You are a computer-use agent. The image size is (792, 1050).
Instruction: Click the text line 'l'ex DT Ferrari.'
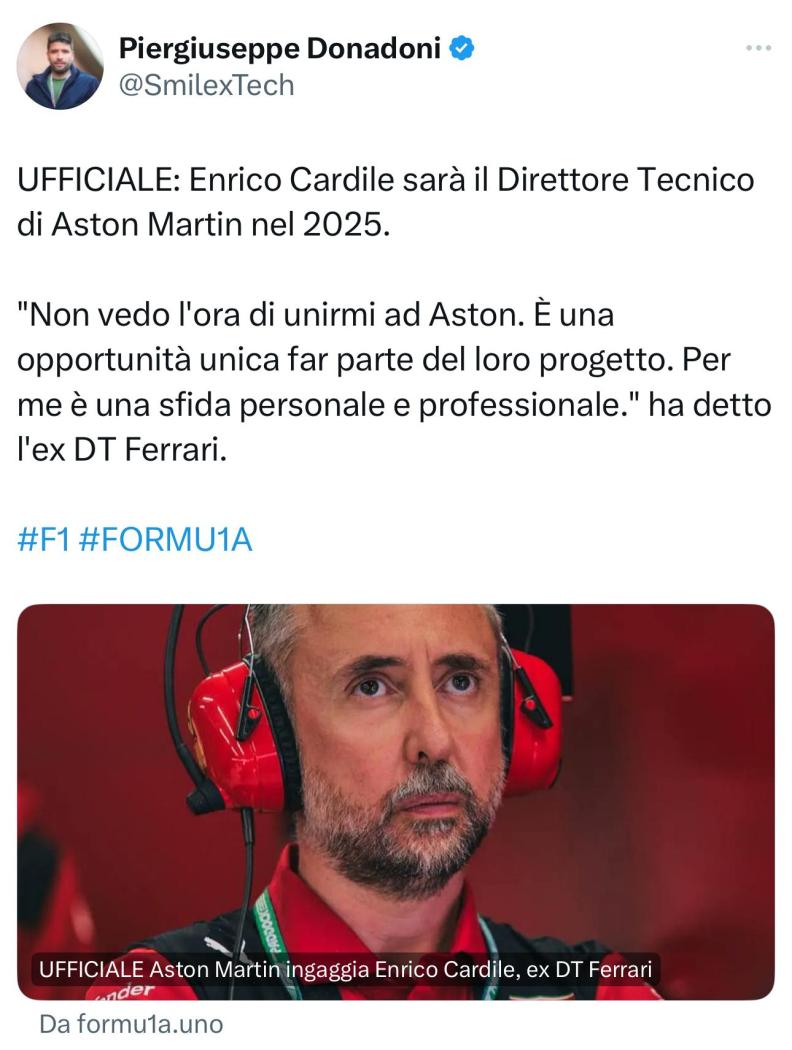[122, 451]
